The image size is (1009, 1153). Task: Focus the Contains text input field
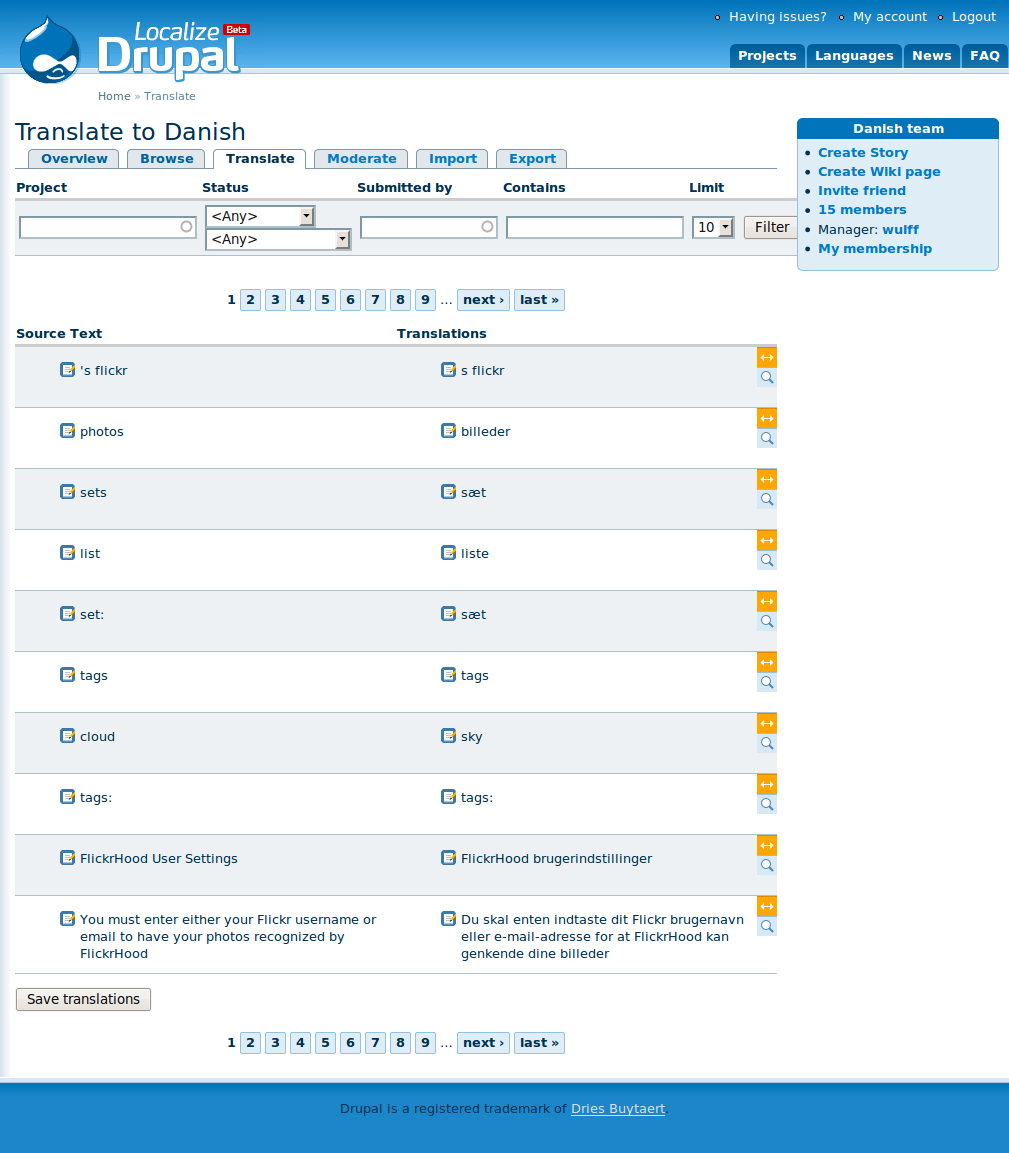click(x=594, y=227)
